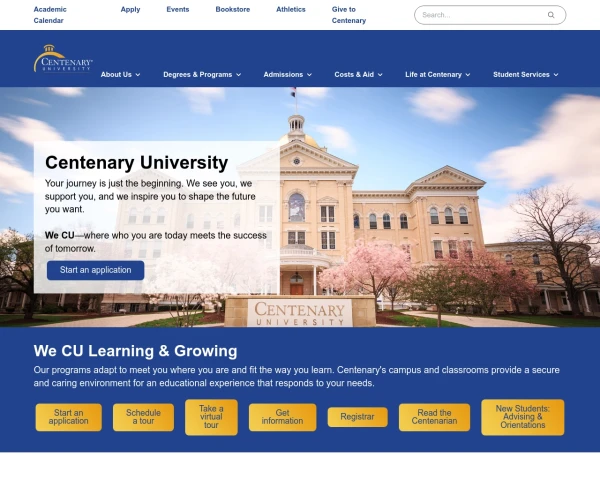The image size is (600, 480).
Task: Click the Get information button
Action: pos(282,417)
